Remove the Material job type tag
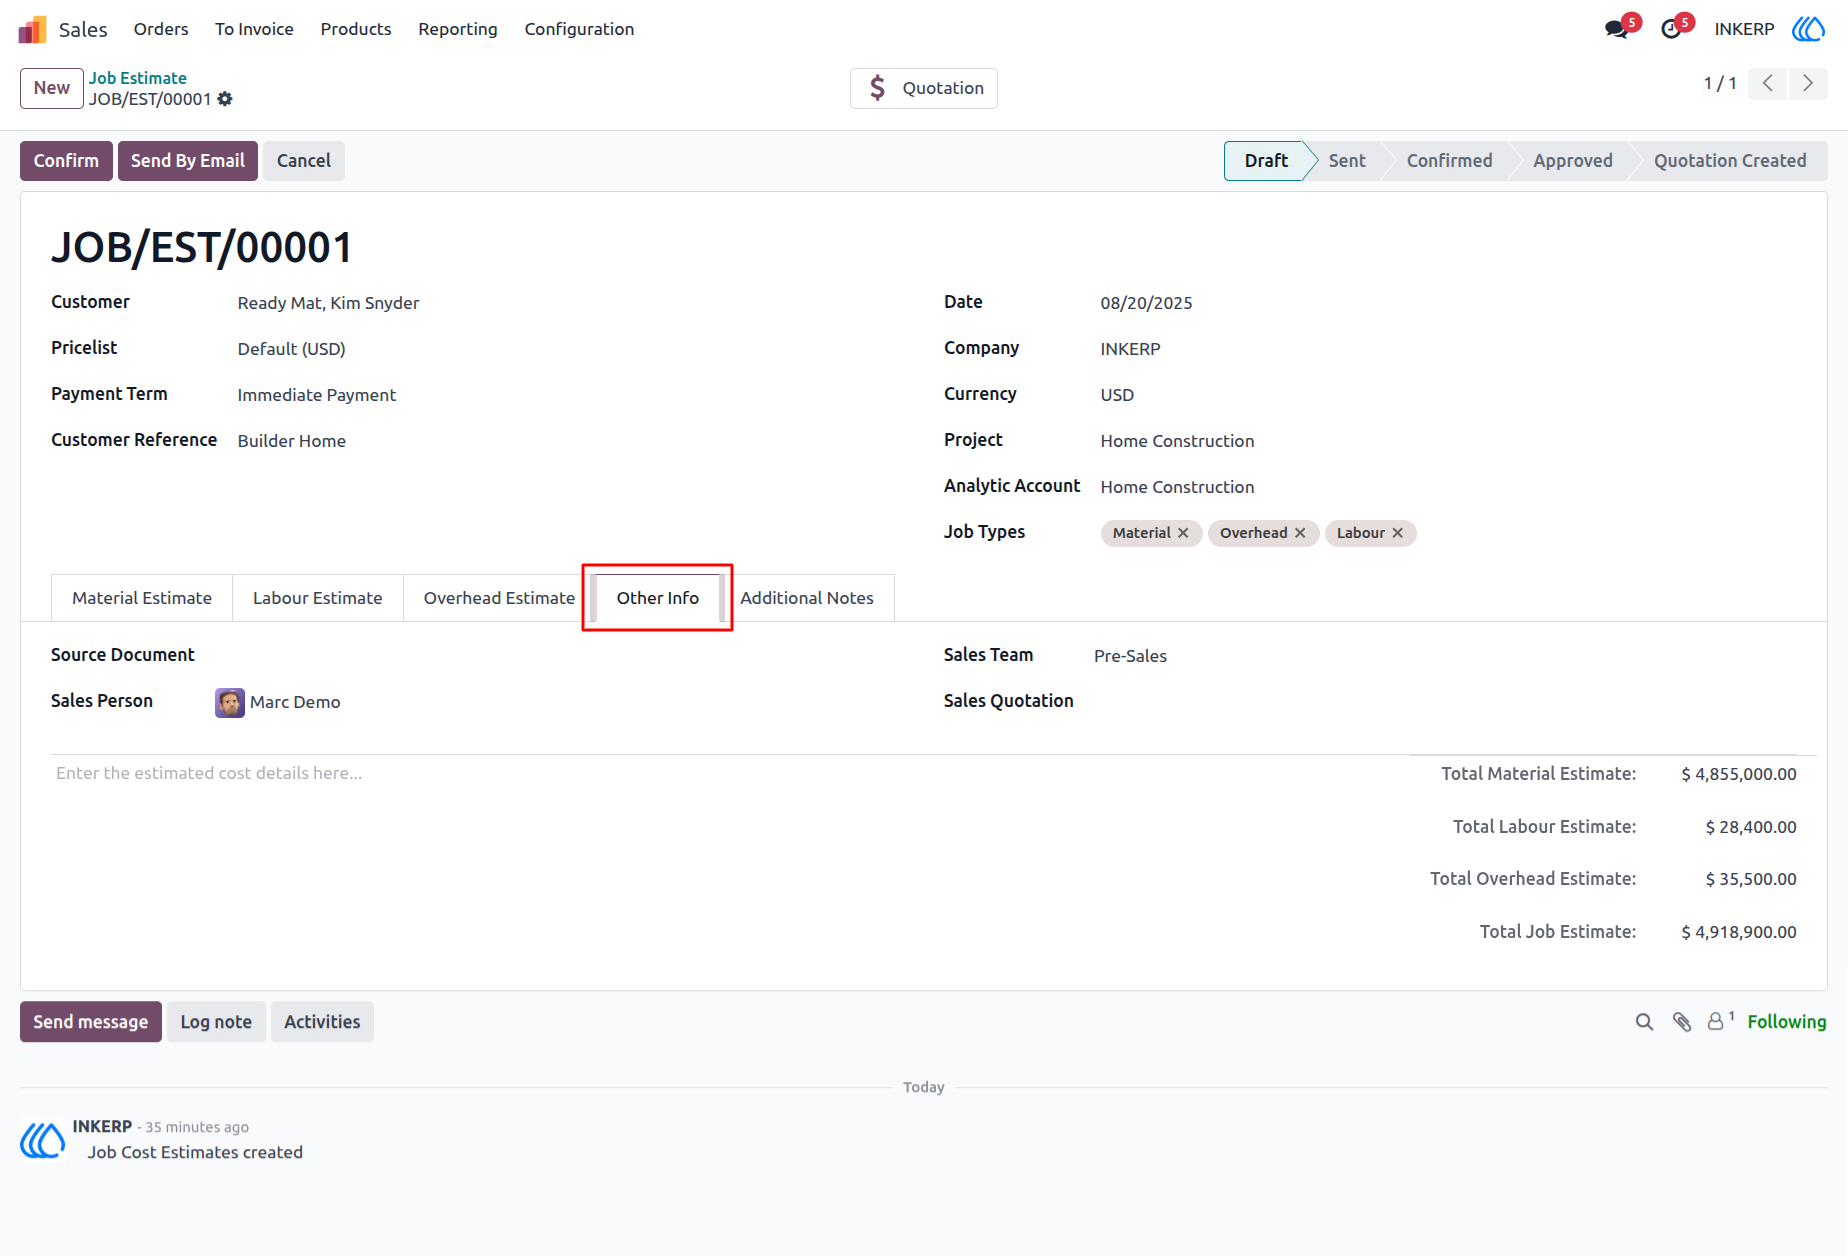 coord(1183,533)
